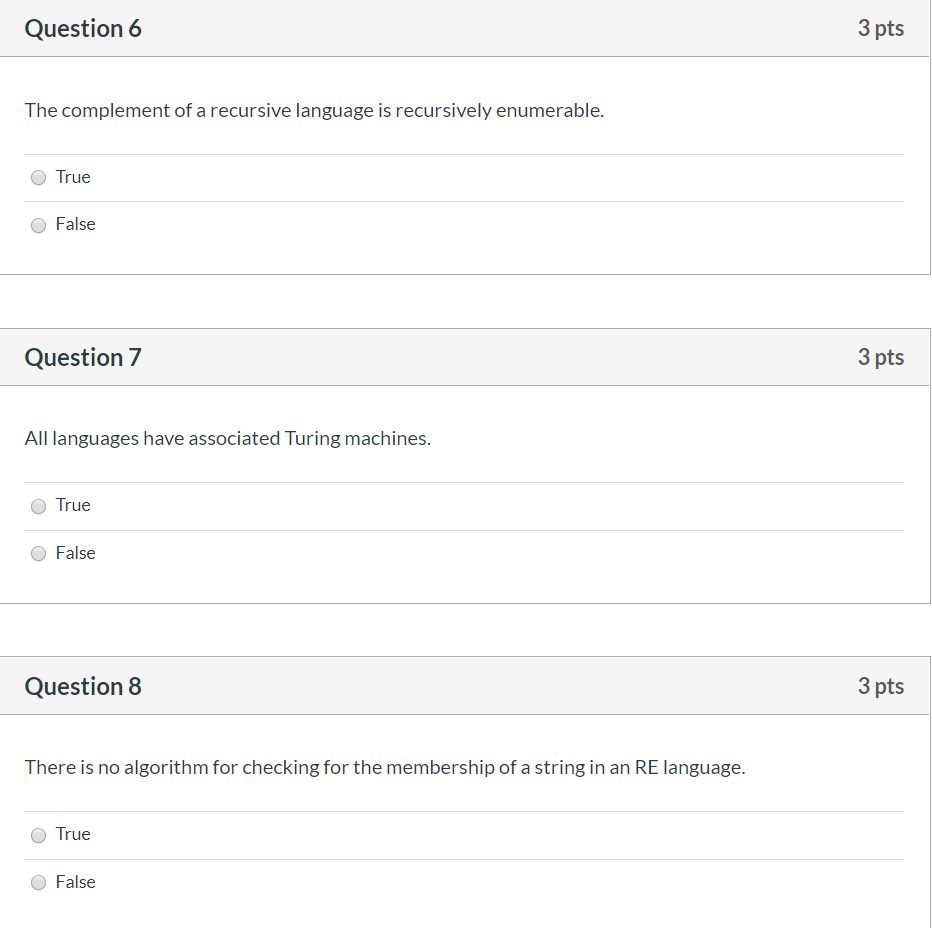Click the True label text in Question 6

click(73, 176)
